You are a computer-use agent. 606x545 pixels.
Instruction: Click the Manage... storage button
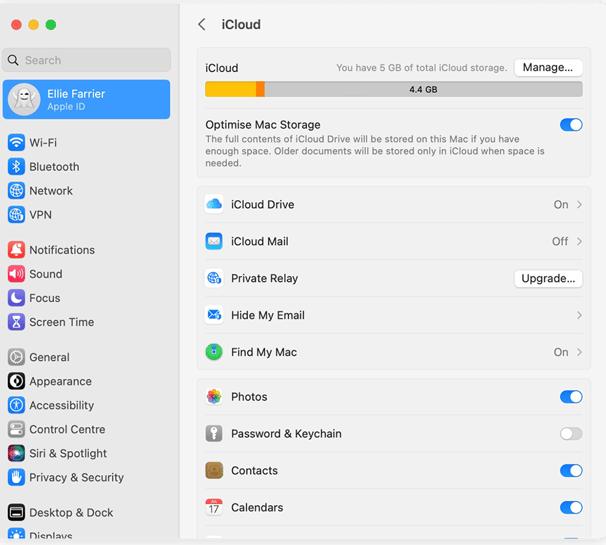pos(548,68)
